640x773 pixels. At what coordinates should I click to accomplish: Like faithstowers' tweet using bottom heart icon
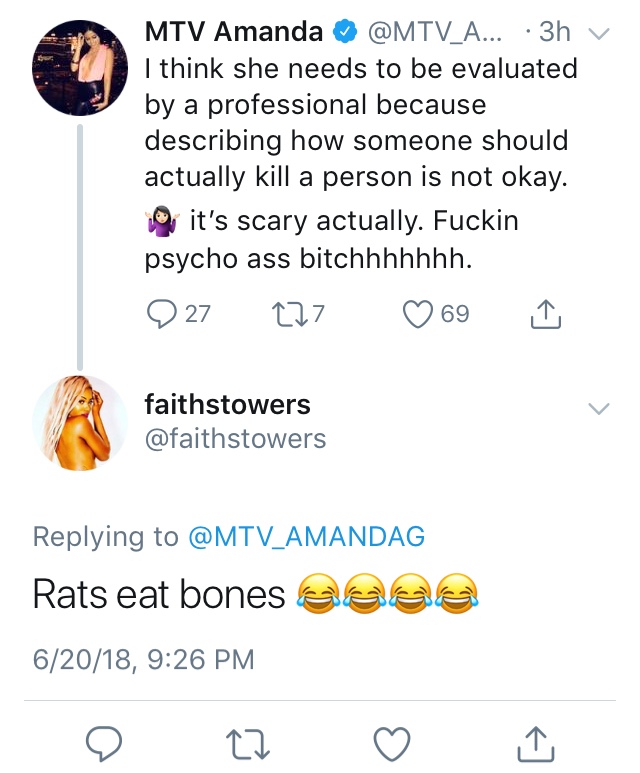coord(392,744)
